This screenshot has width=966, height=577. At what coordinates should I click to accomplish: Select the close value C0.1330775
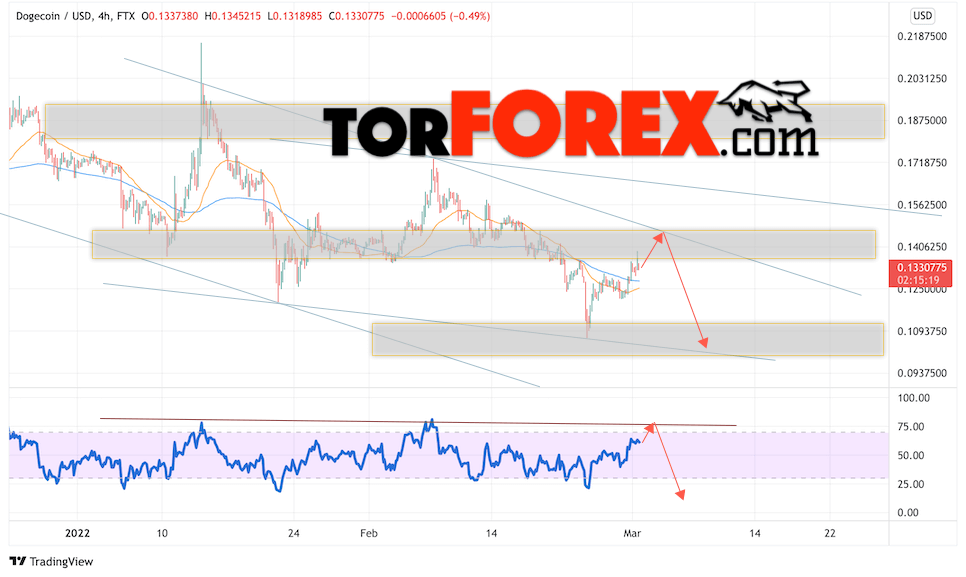click(x=356, y=17)
